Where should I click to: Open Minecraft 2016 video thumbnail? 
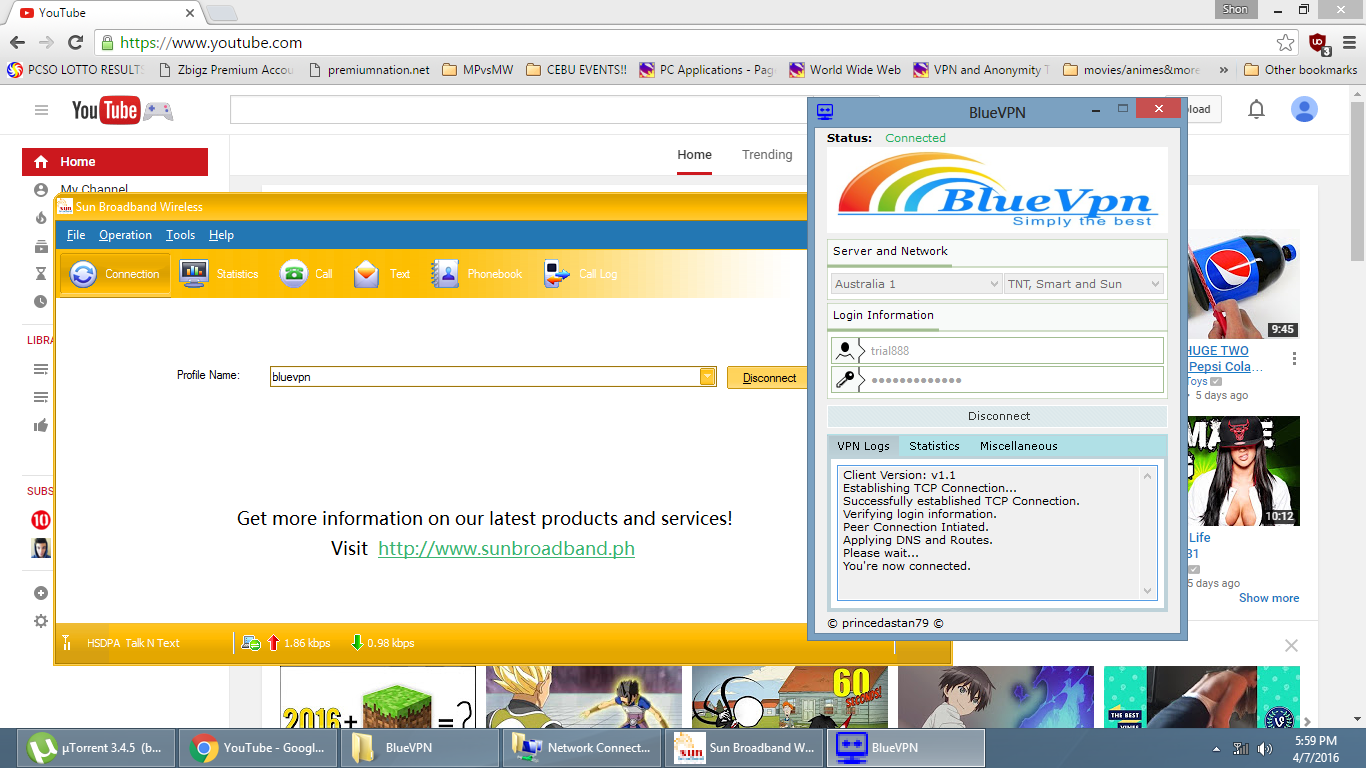coord(377,697)
